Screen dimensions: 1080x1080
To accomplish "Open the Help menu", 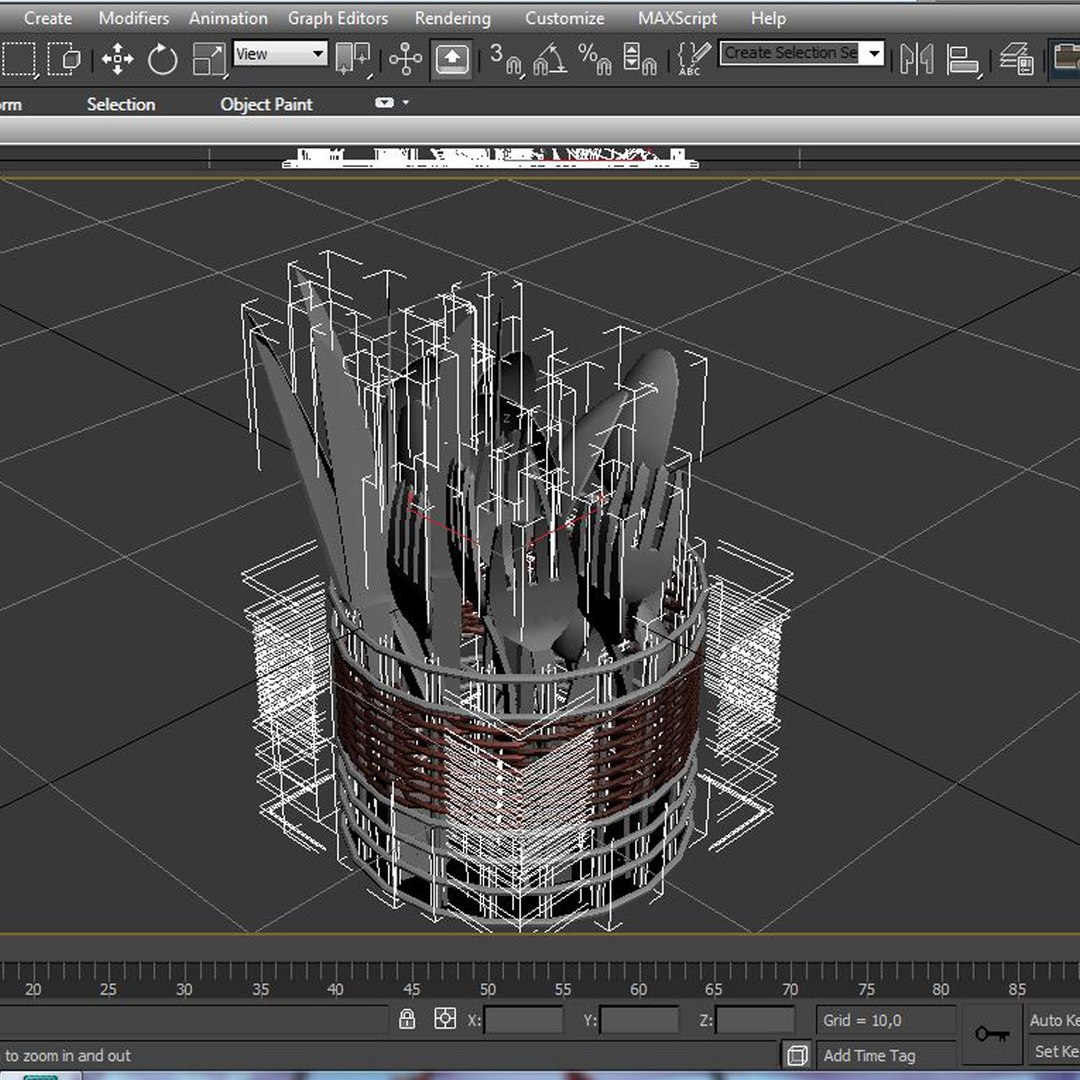I will (x=768, y=19).
